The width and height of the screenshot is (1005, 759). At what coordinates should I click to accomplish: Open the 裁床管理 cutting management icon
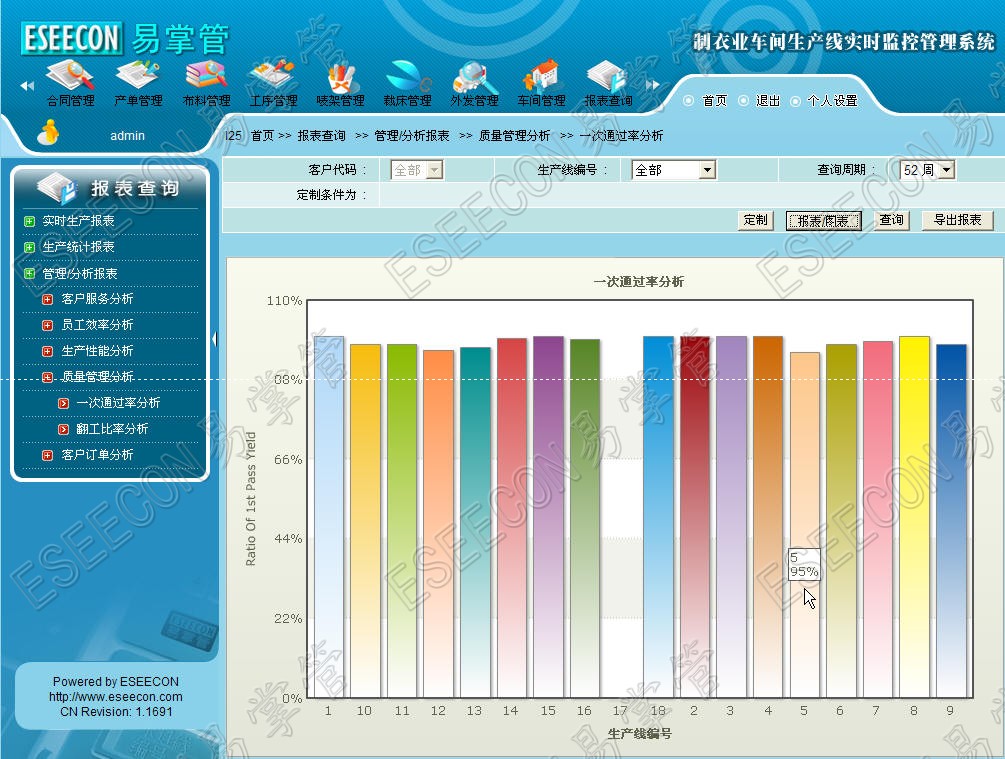pyautogui.click(x=407, y=78)
